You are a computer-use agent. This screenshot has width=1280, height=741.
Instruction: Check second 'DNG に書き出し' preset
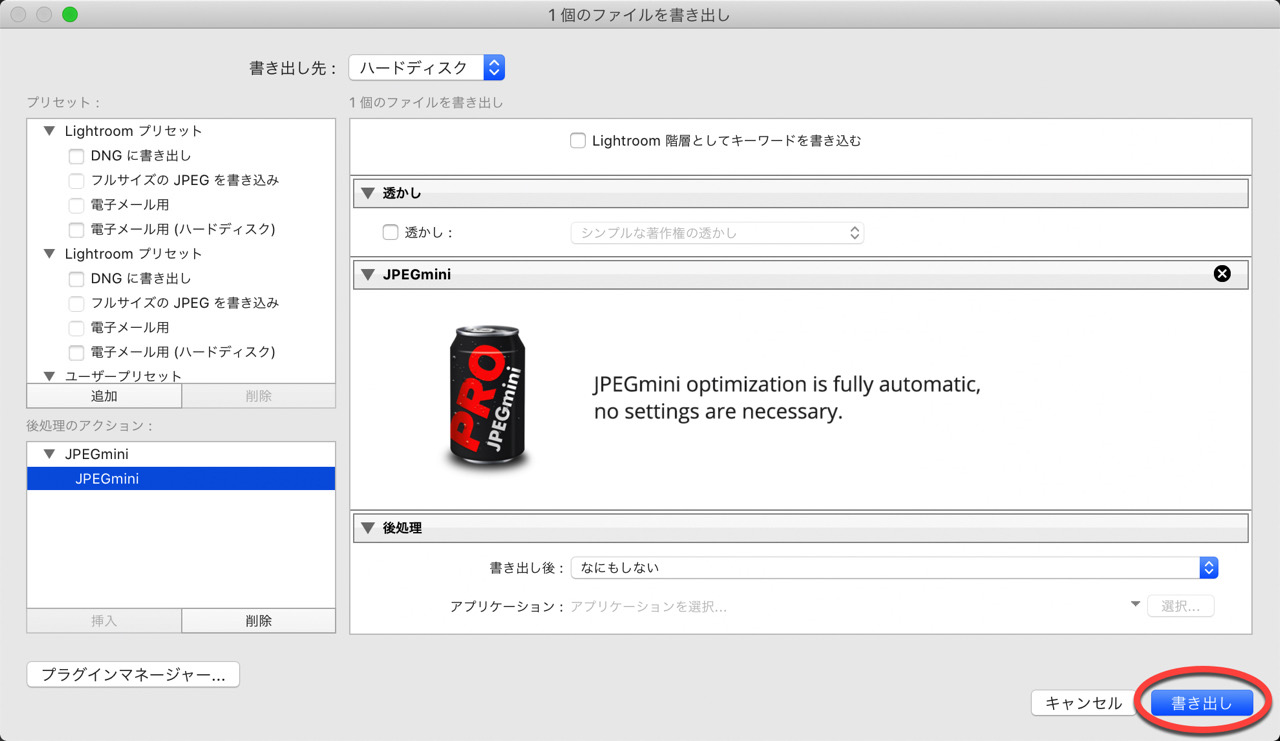point(76,279)
